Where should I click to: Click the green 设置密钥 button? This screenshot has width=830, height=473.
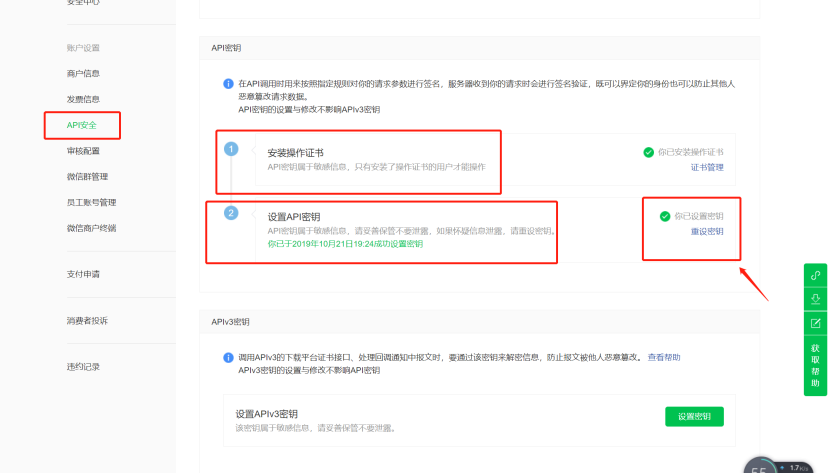[x=694, y=417]
